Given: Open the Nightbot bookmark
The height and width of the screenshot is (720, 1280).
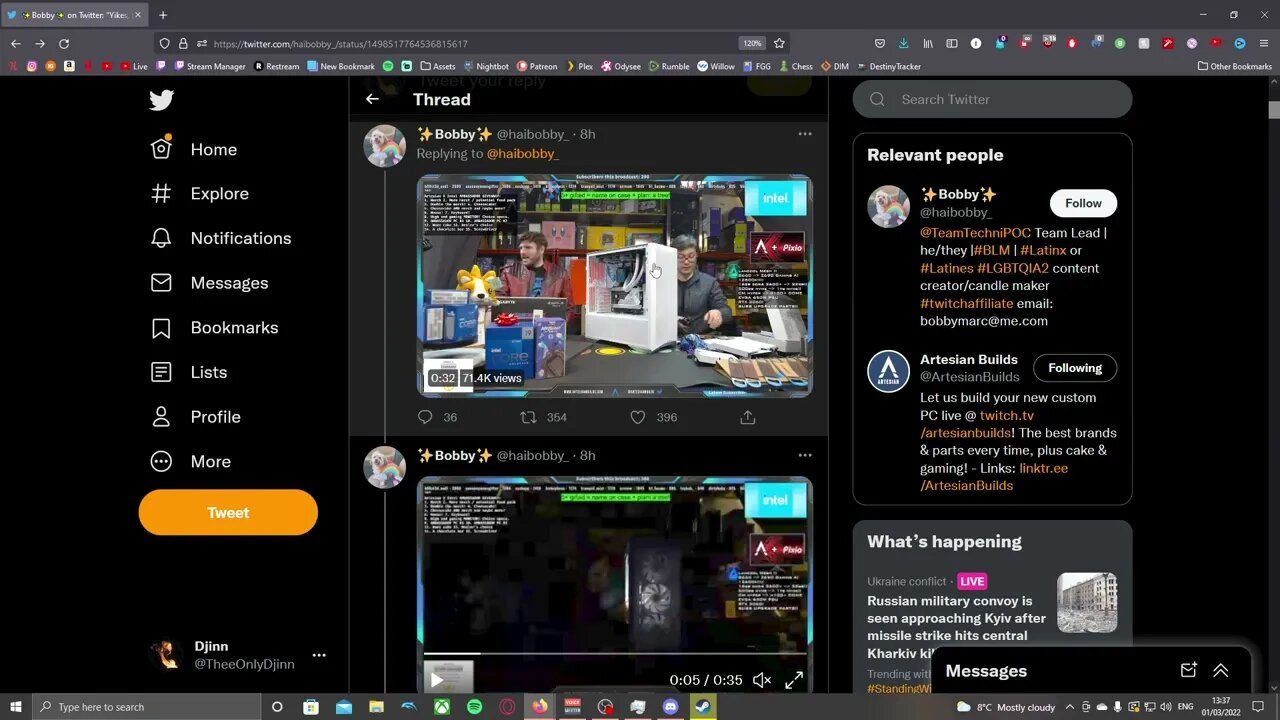Looking at the screenshot, I should coord(485,66).
